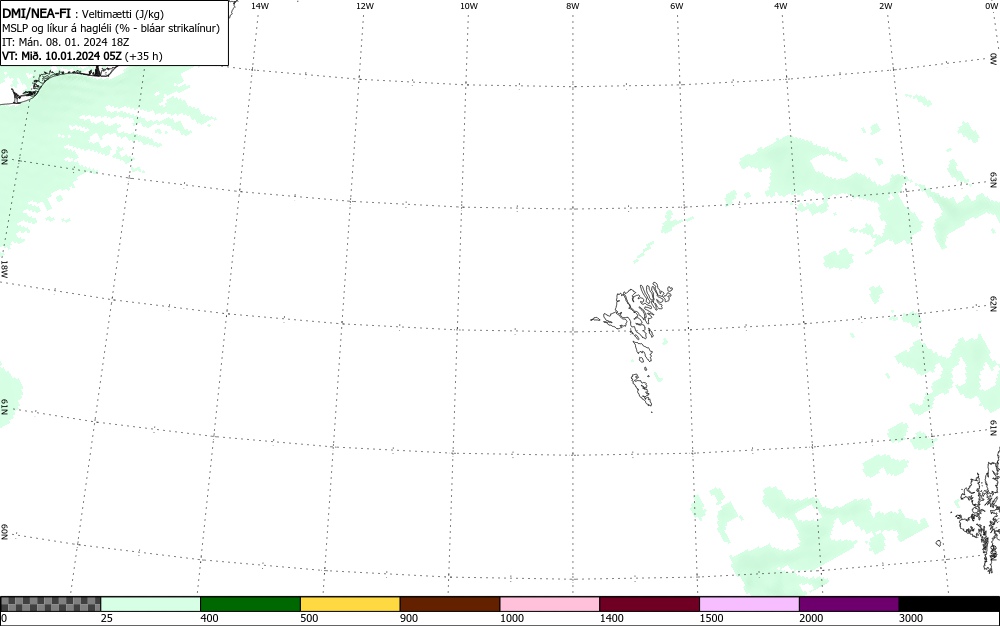Select the brown 900–1000 legend swatch
This screenshot has height=626, width=1000.
click(450, 604)
